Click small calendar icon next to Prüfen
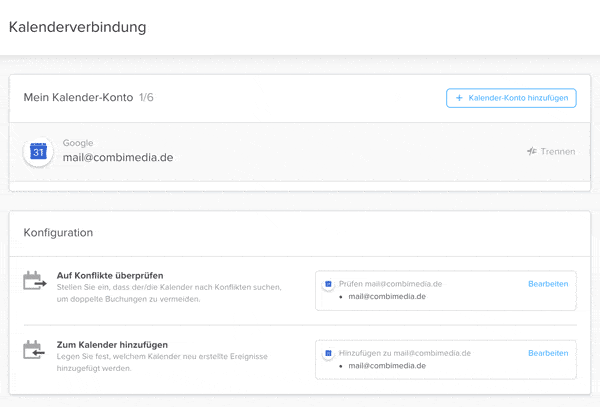Viewport: 600px width, 407px height. pyautogui.click(x=328, y=284)
